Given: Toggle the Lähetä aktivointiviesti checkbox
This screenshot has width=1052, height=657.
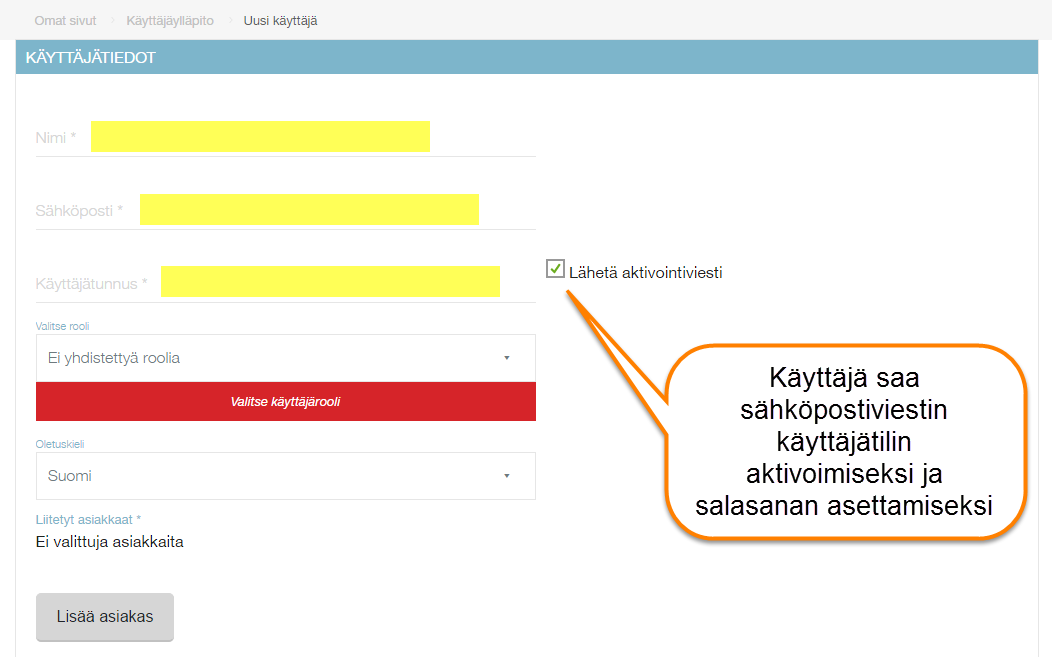Looking at the screenshot, I should tap(555, 269).
